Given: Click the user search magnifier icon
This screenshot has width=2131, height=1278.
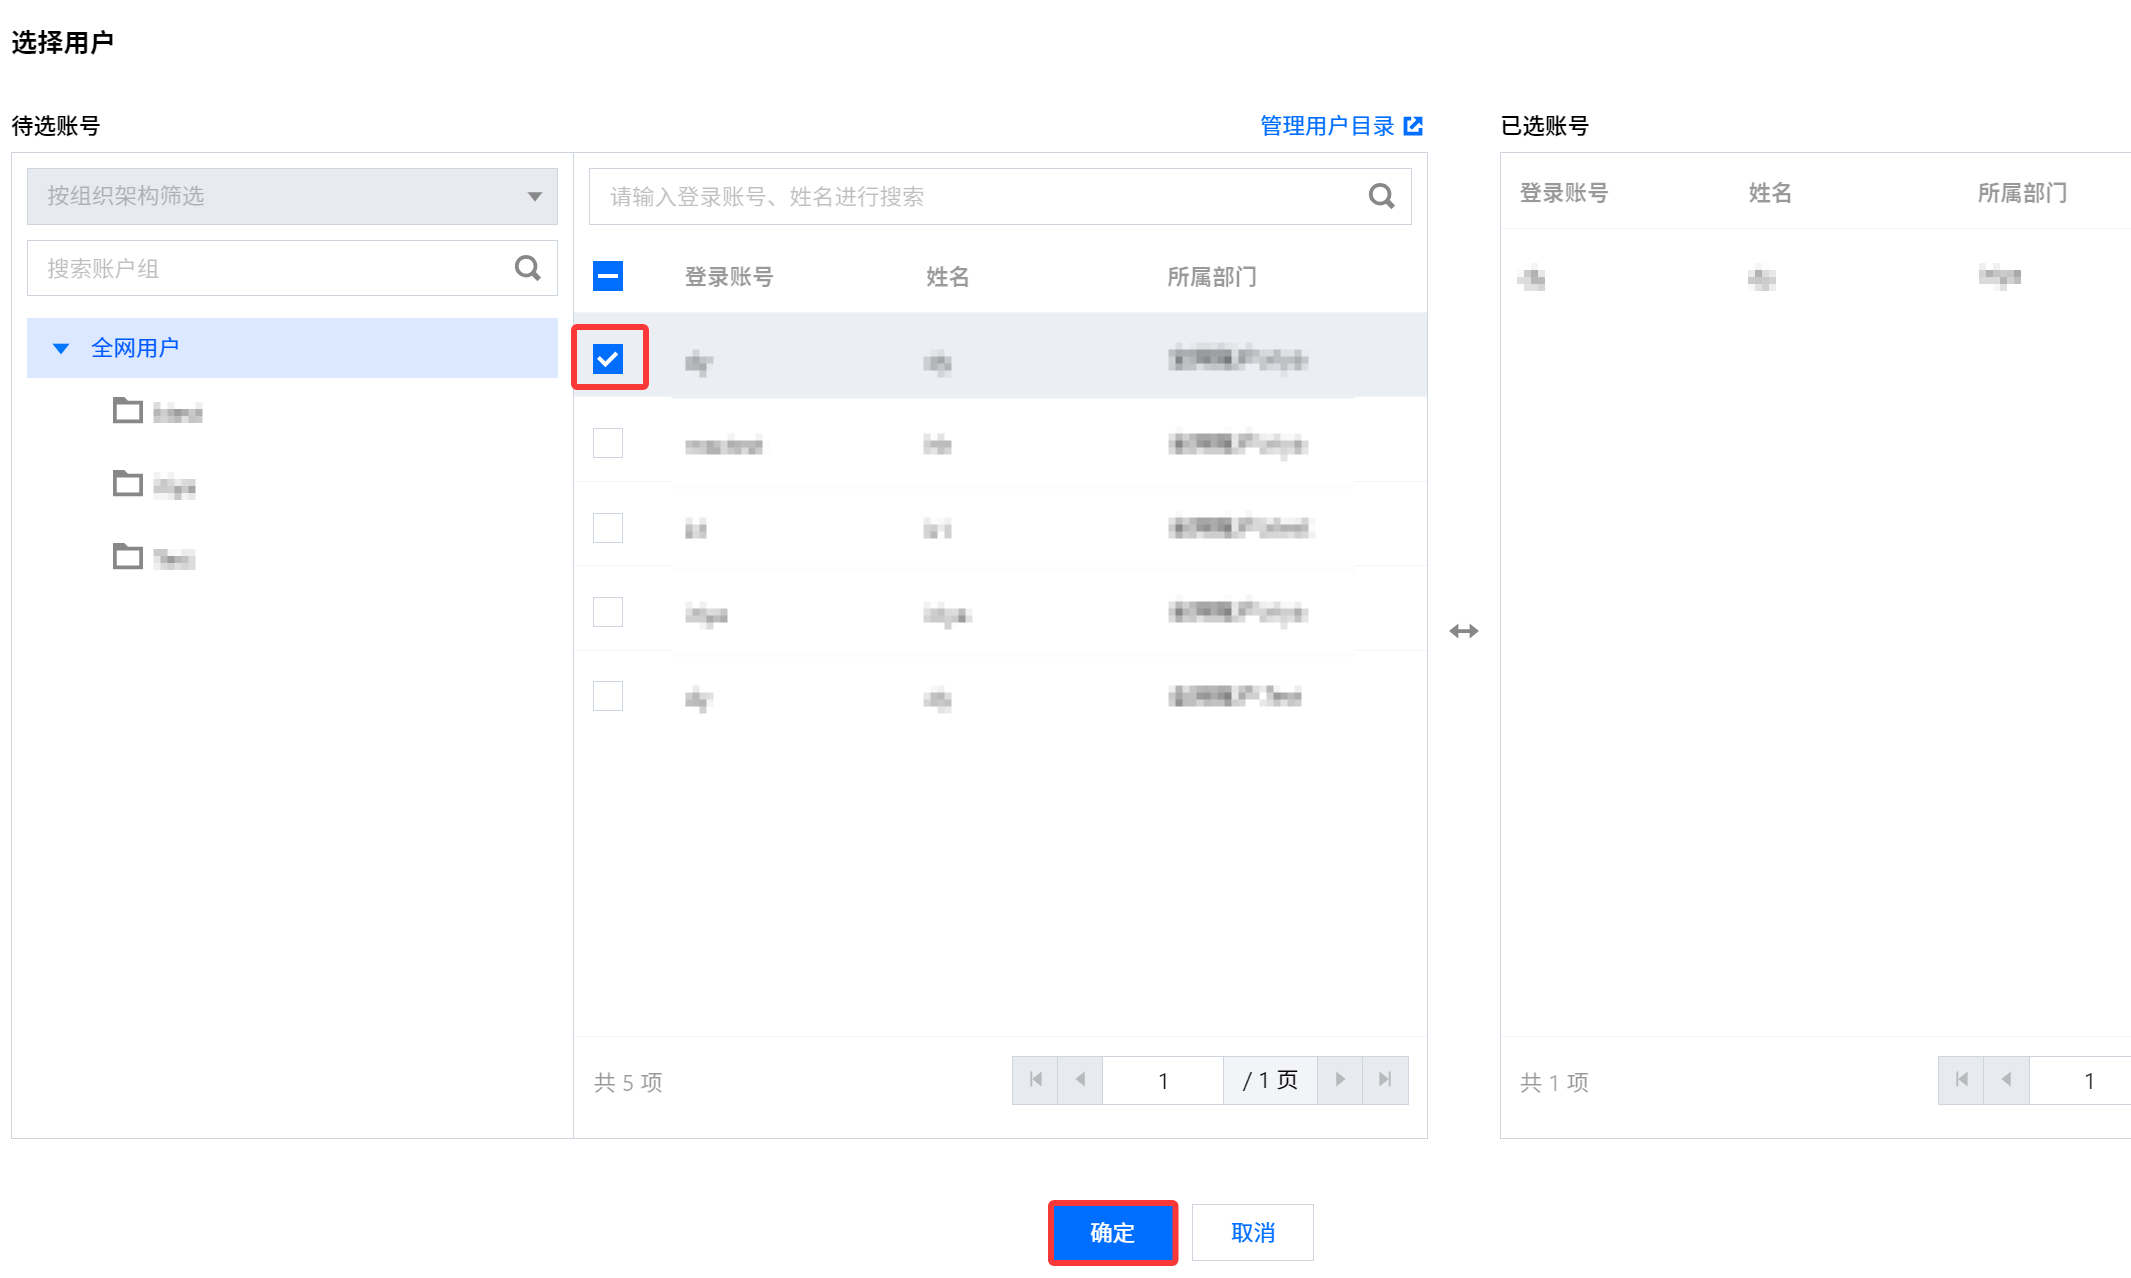Looking at the screenshot, I should [1381, 196].
